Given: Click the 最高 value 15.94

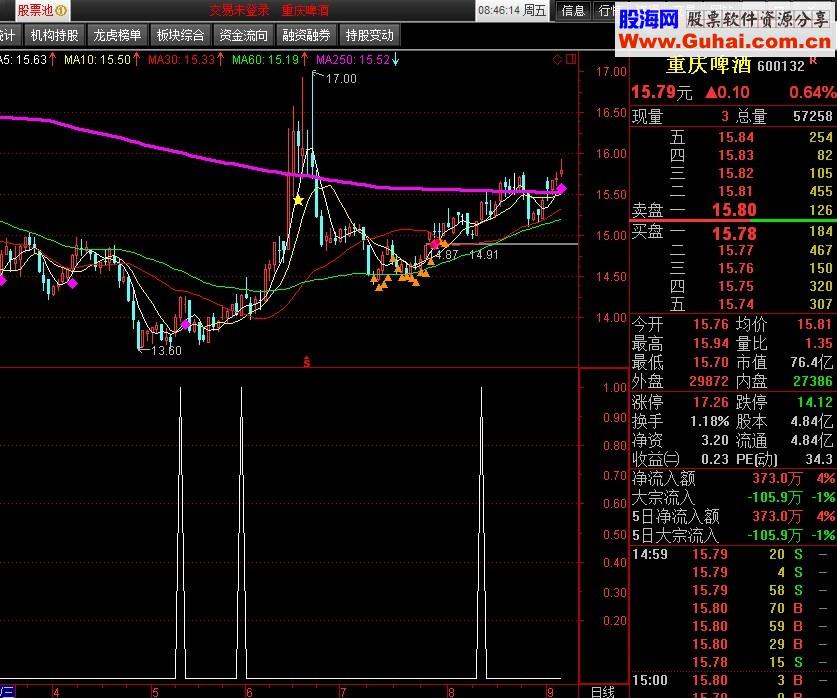Looking at the screenshot, I should pos(710,343).
